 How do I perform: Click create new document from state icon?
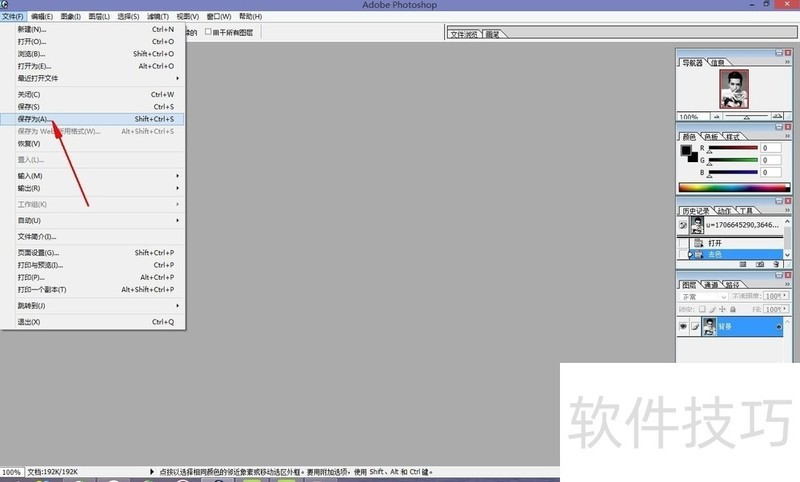pos(743,264)
